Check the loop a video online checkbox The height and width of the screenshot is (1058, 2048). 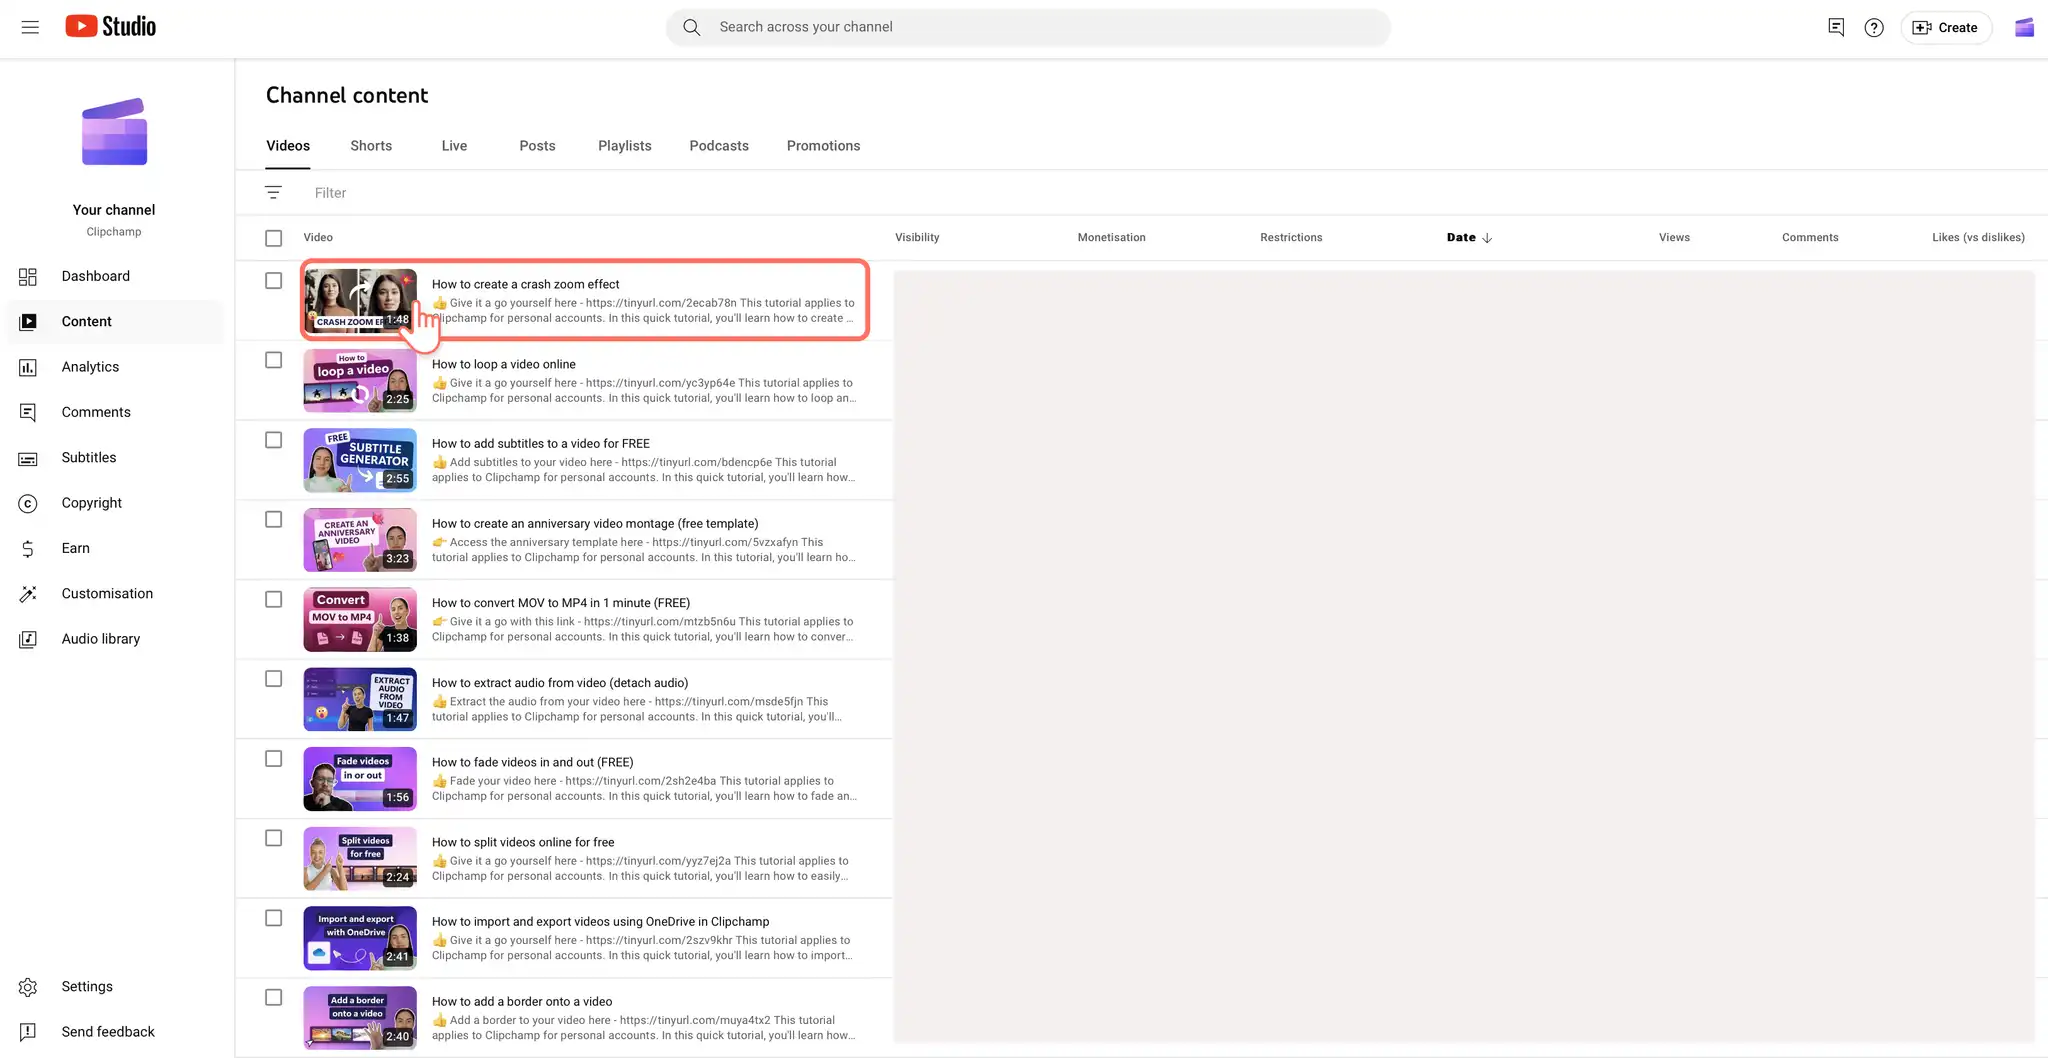point(273,360)
